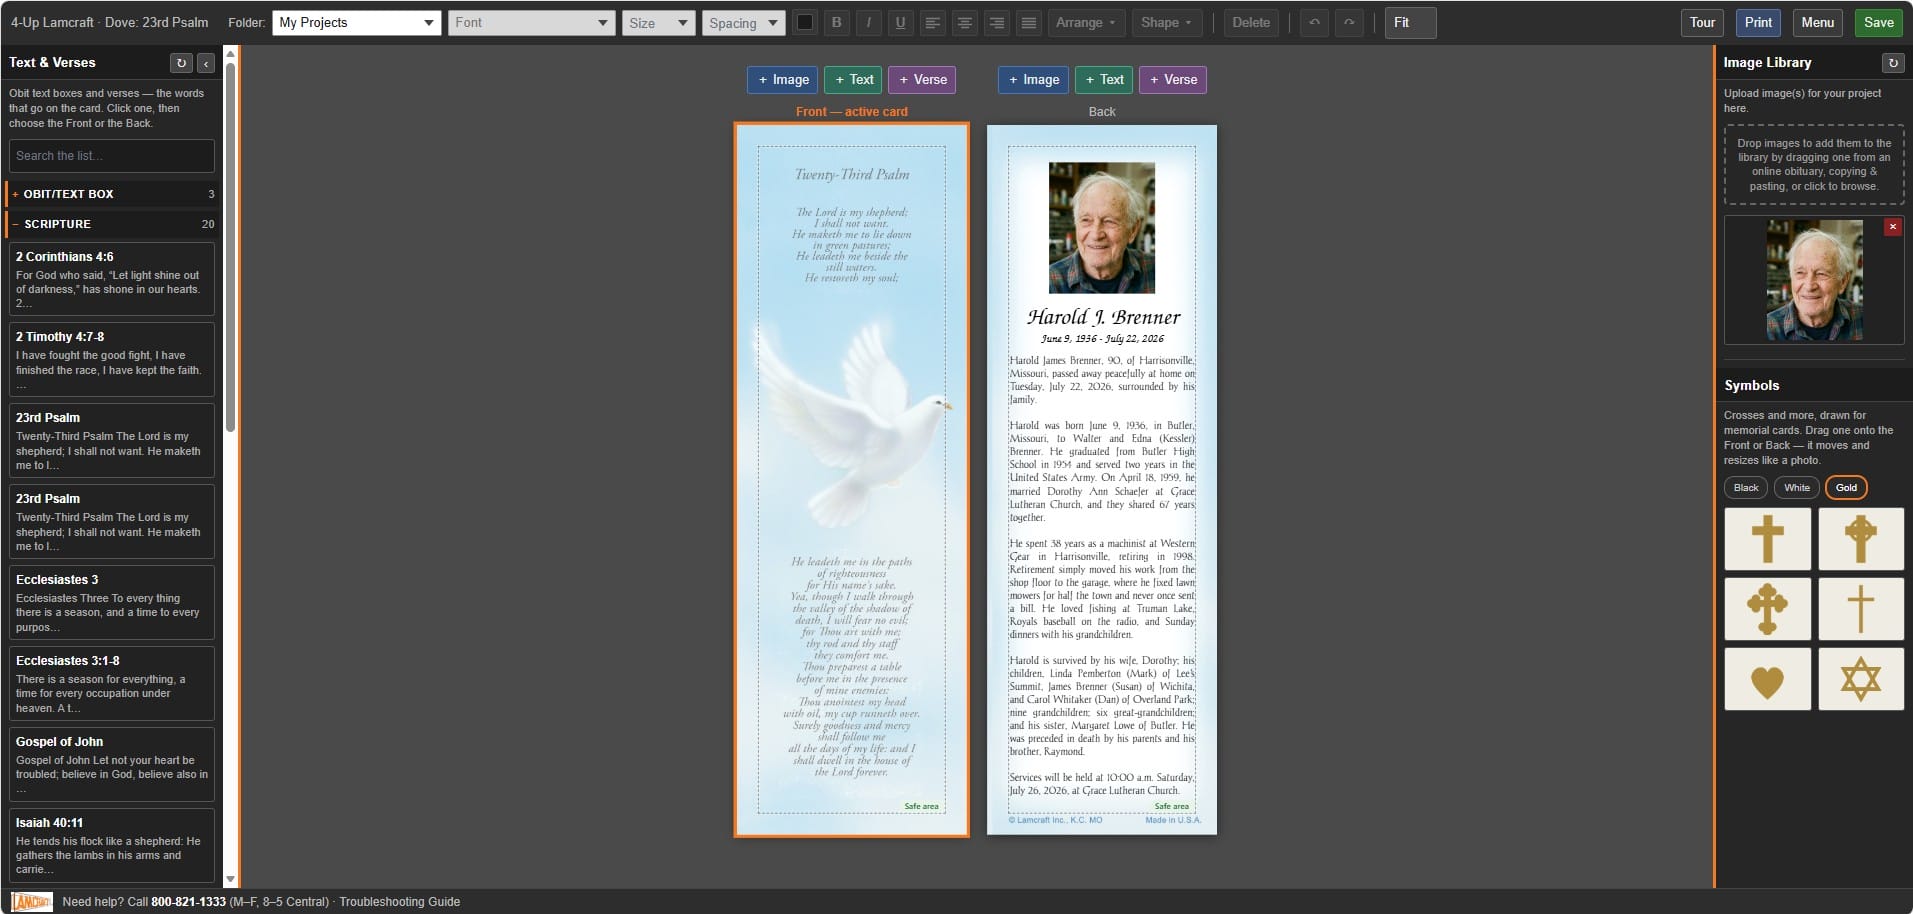Viewport: 1913px width, 914px height.
Task: Click the undo arrow icon
Action: tap(1314, 22)
